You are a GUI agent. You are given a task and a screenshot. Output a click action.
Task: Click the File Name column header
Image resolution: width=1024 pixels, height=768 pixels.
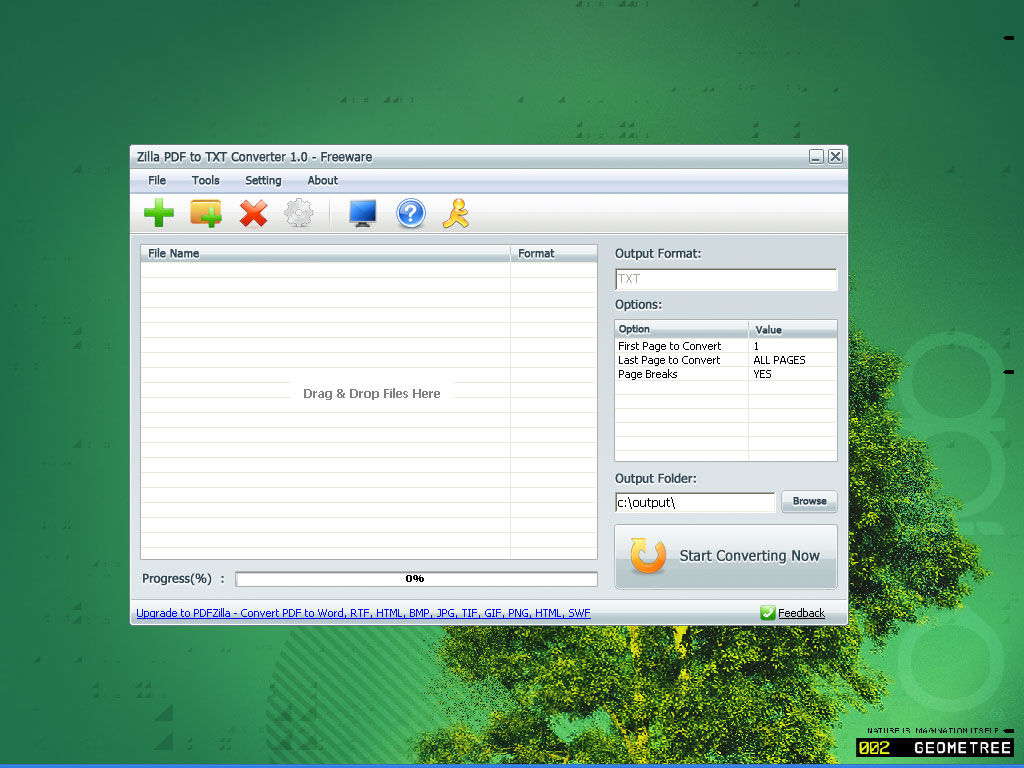[x=325, y=253]
